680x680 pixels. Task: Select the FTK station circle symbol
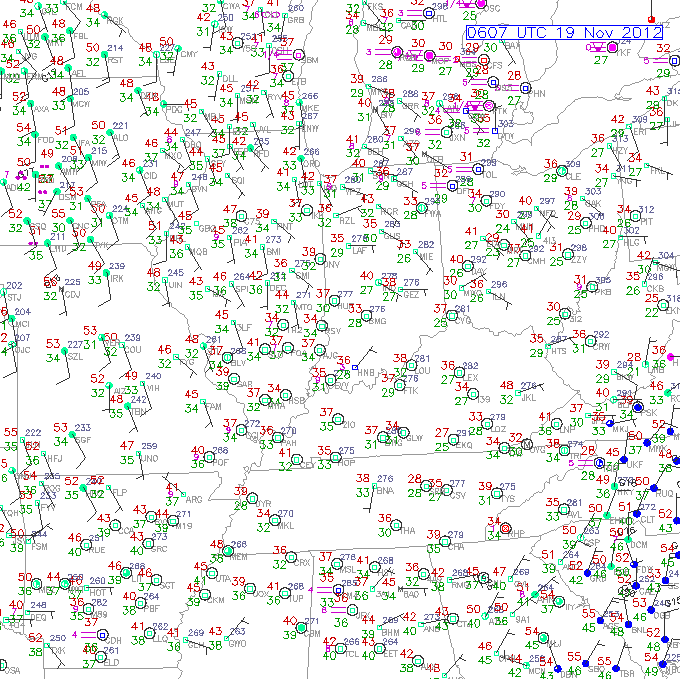[x=399, y=385]
